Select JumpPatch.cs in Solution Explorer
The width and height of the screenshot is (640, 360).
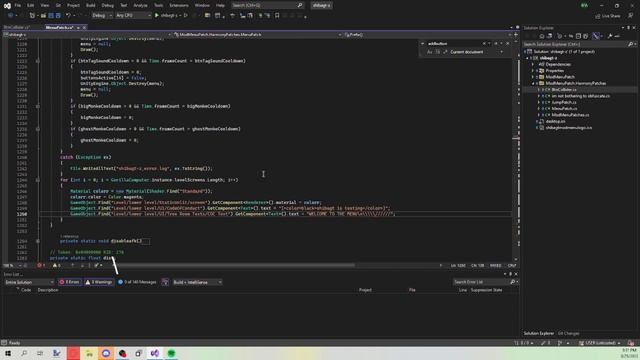[564, 102]
